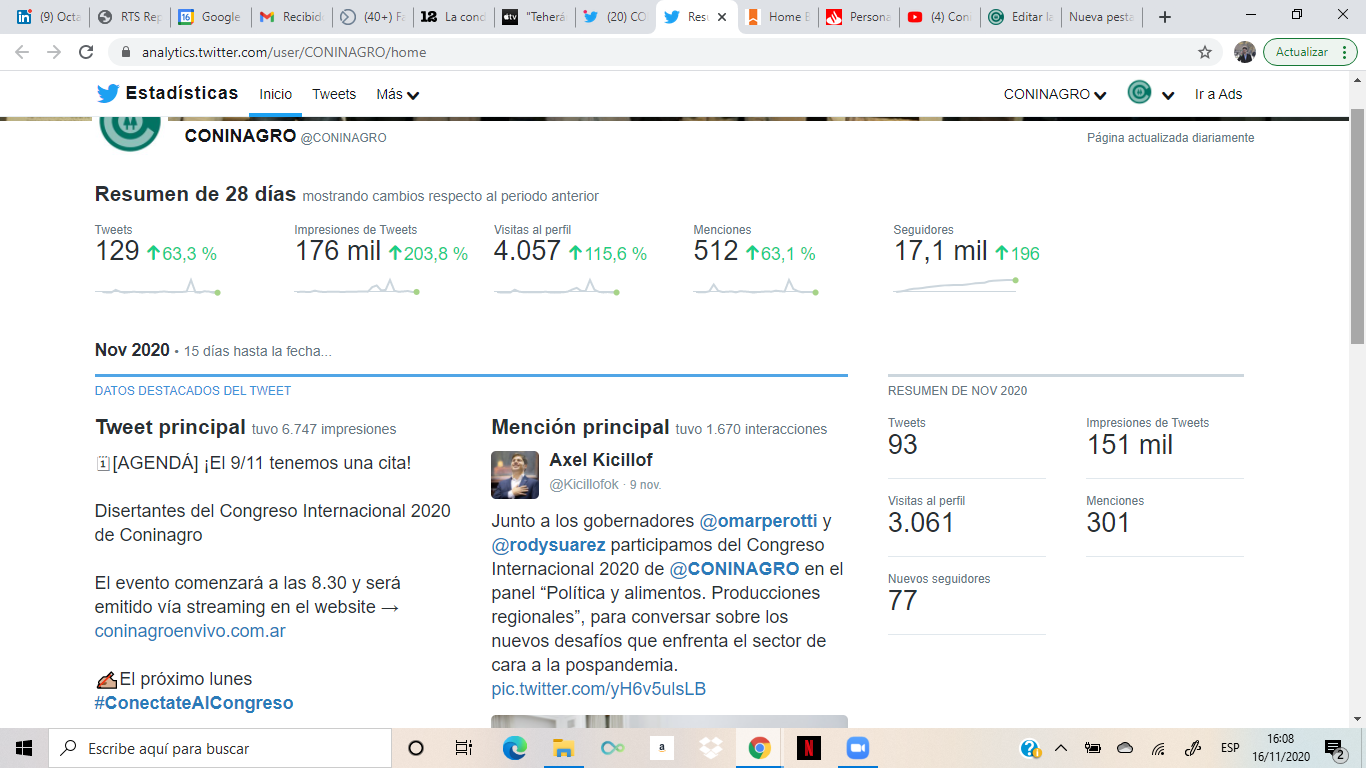The width and height of the screenshot is (1366, 768).
Task: Click the #ConectateAlCongreso hashtag
Action: (x=194, y=703)
